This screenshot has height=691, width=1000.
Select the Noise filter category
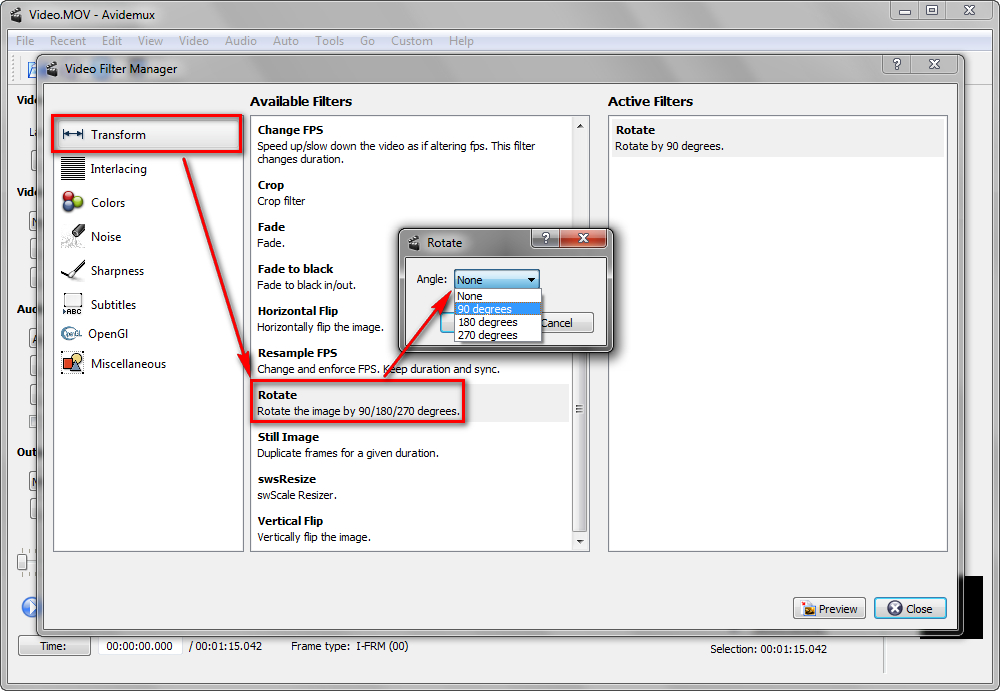pos(105,237)
